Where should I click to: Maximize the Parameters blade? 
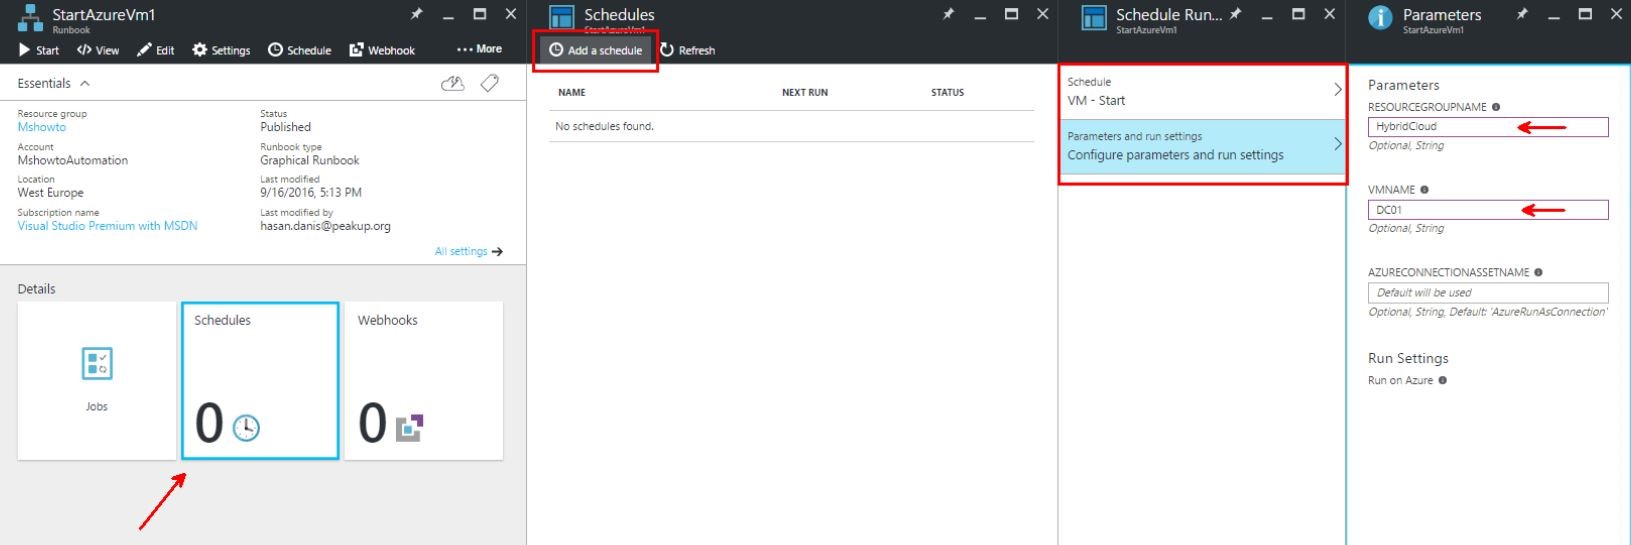[x=1585, y=14]
